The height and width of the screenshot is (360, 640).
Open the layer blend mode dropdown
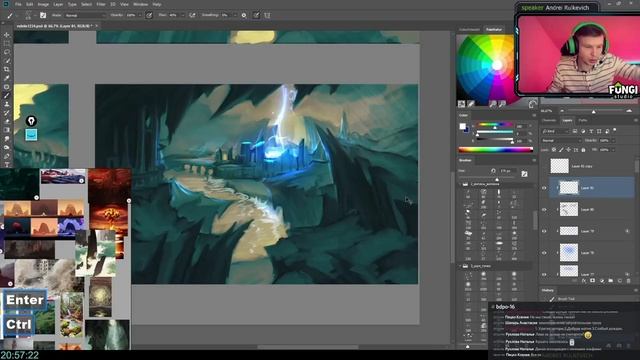(562, 140)
